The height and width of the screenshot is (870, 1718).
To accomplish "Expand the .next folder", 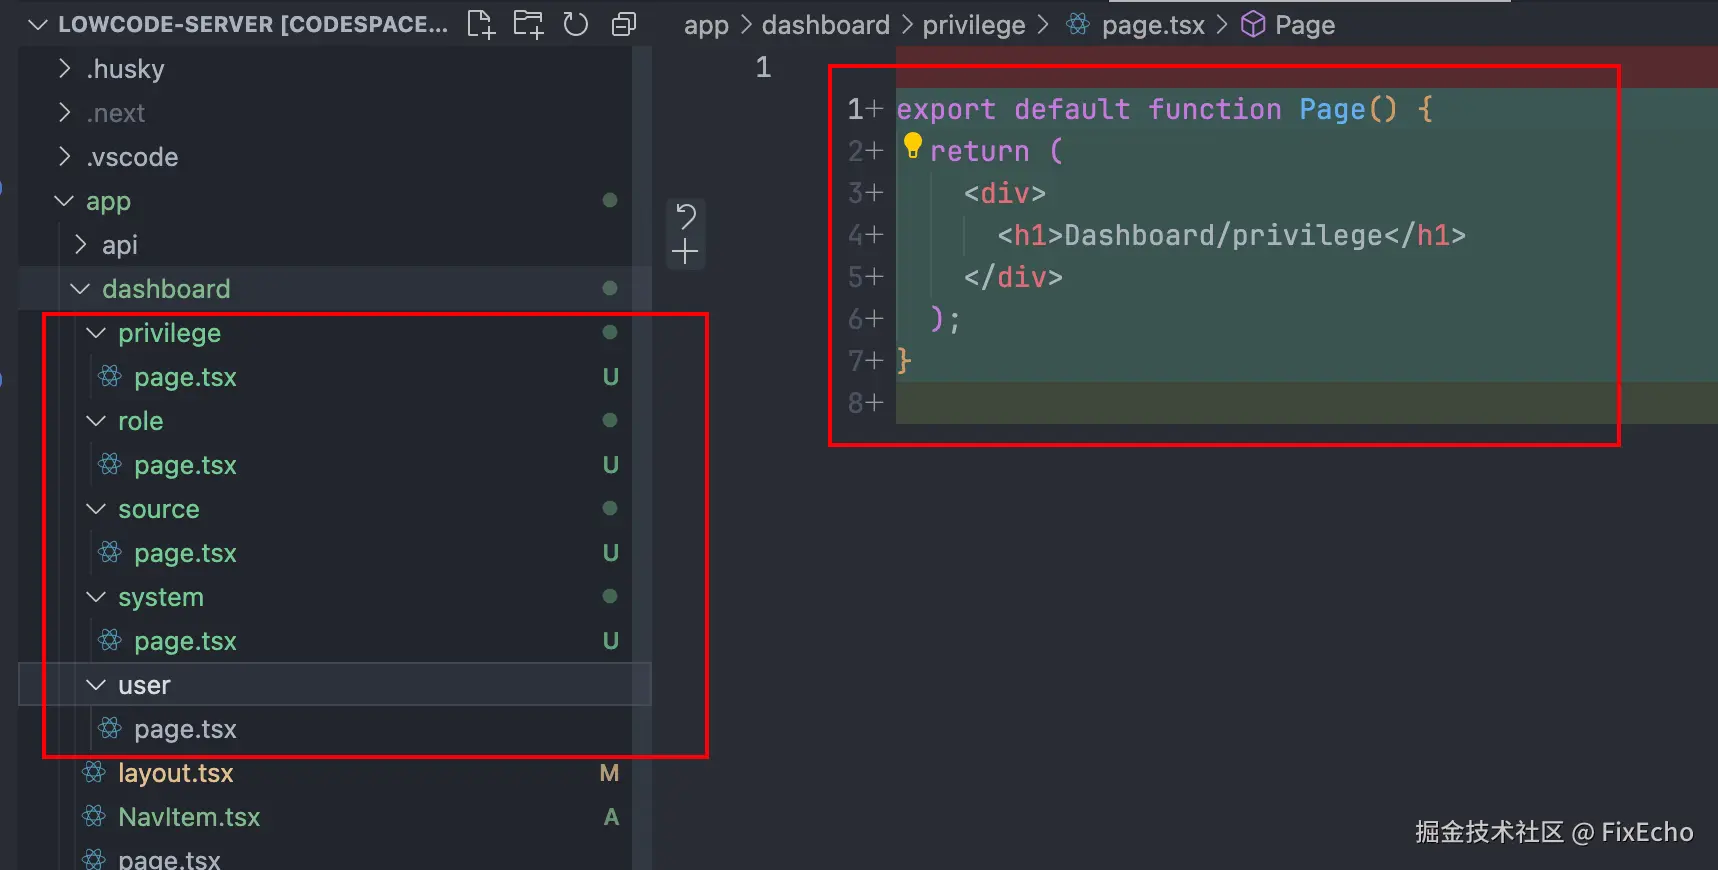I will point(65,112).
